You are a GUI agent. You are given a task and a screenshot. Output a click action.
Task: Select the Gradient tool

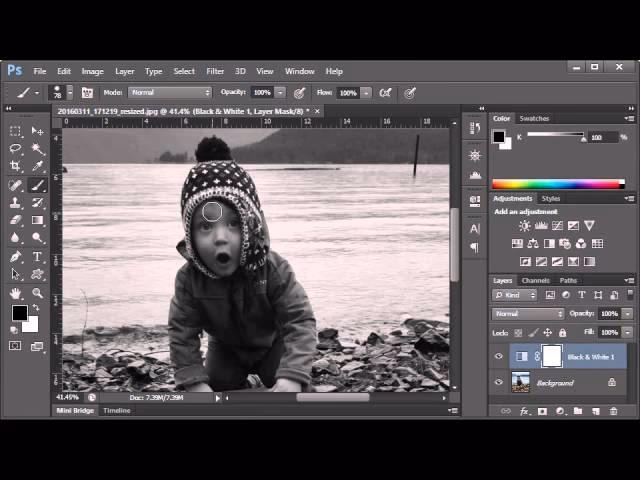pyautogui.click(x=37, y=220)
